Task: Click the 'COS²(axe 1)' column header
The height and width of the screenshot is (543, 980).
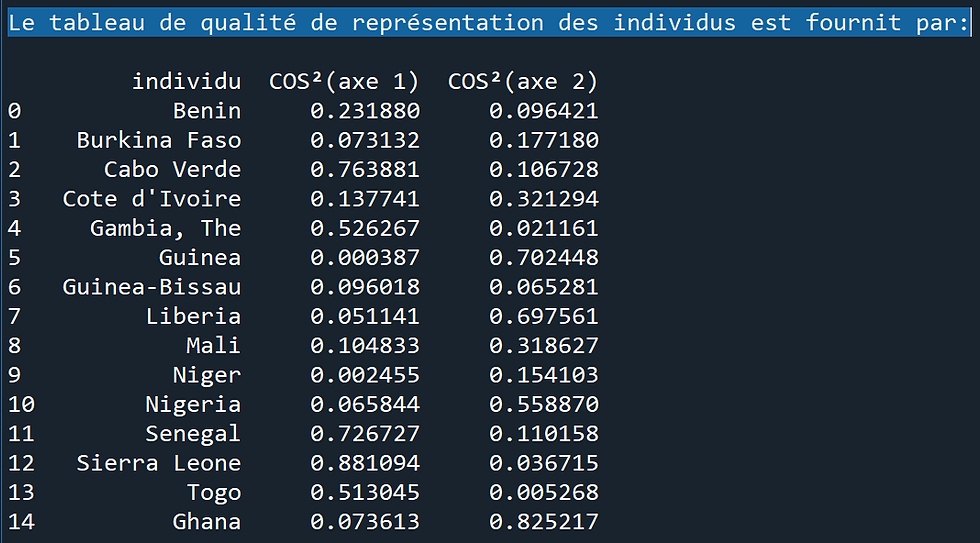Action: point(344,81)
